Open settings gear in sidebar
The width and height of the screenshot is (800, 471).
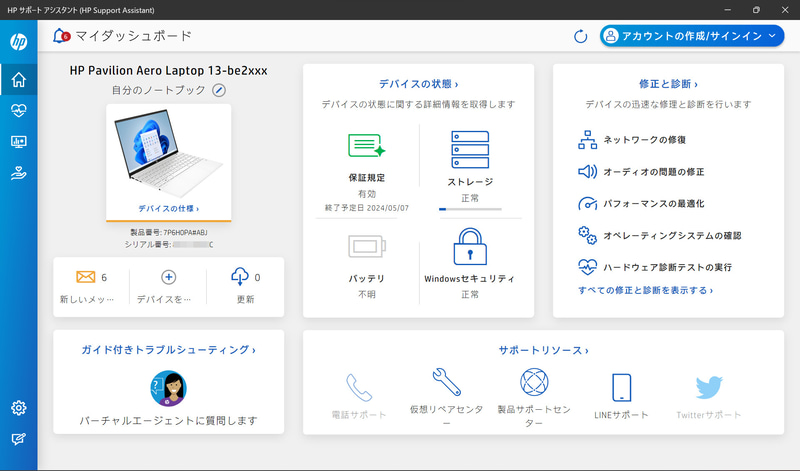tap(19, 408)
